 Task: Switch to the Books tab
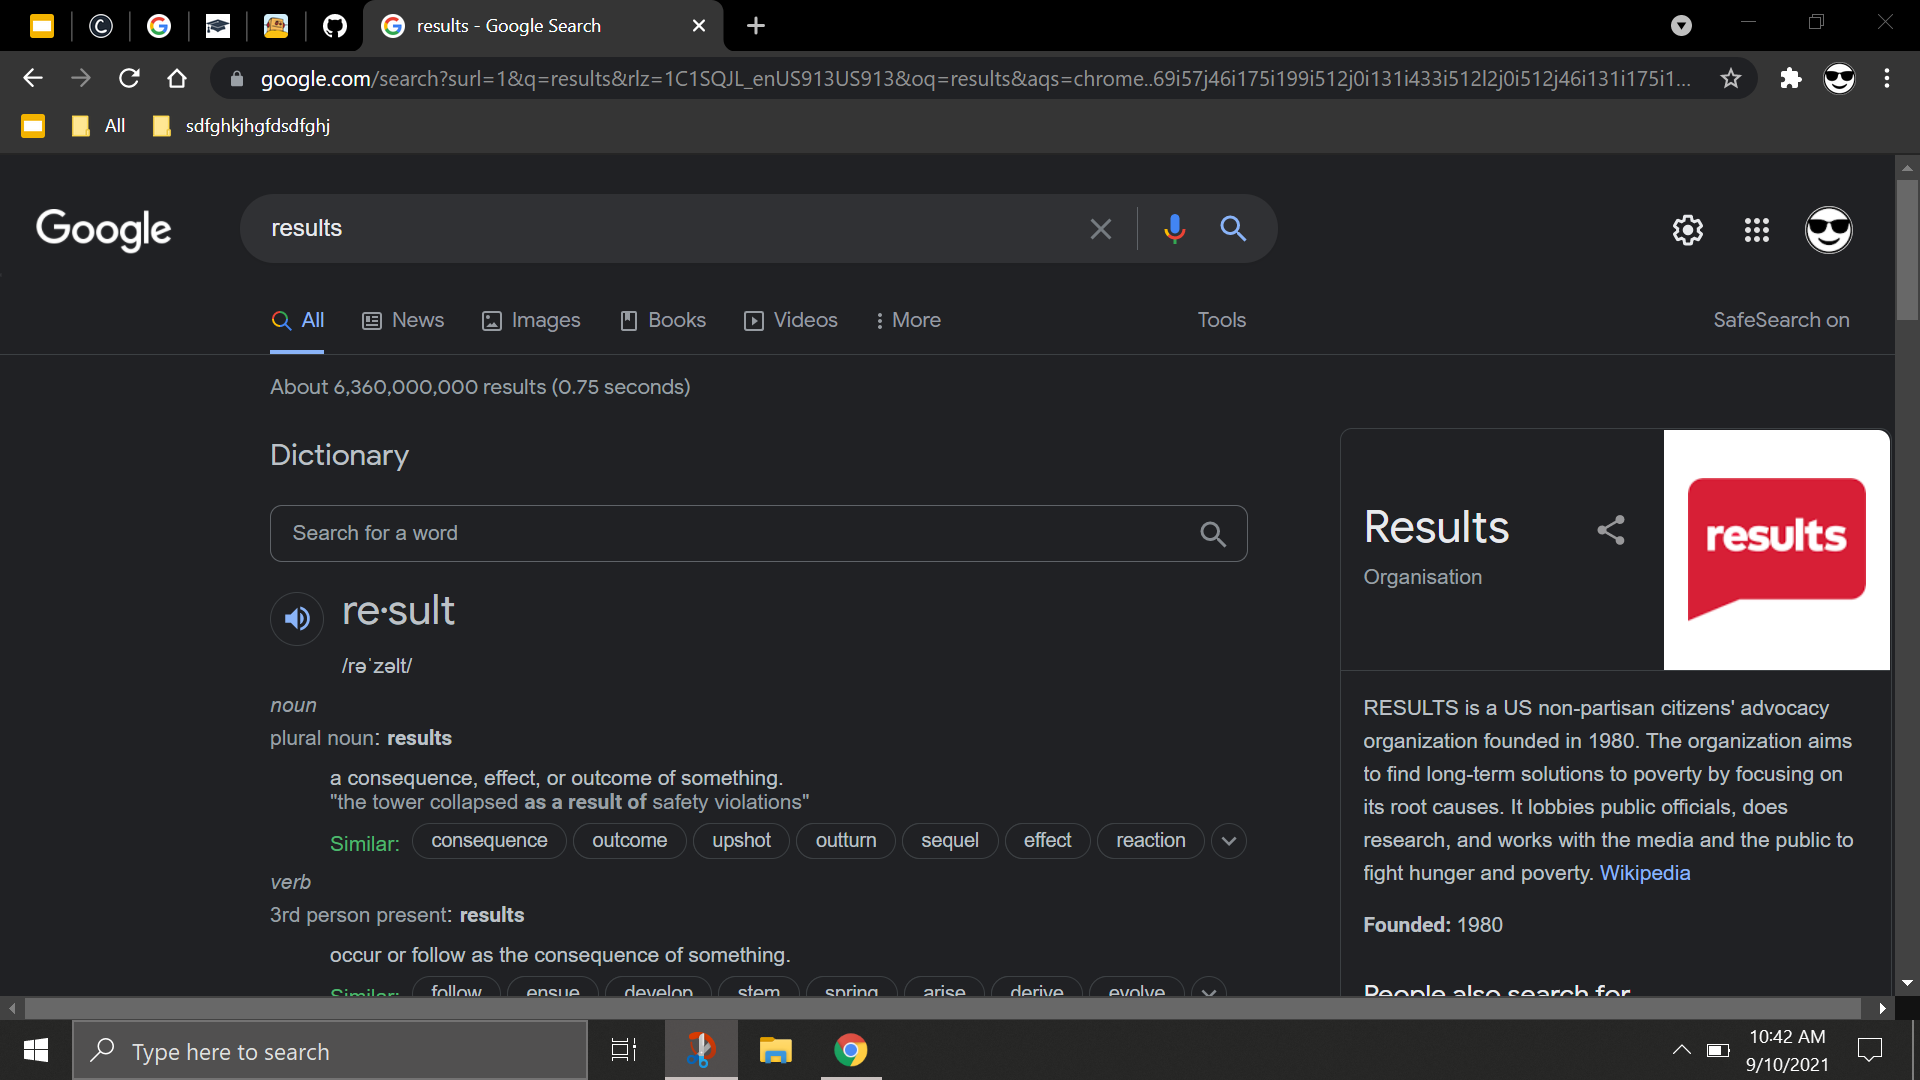point(663,320)
